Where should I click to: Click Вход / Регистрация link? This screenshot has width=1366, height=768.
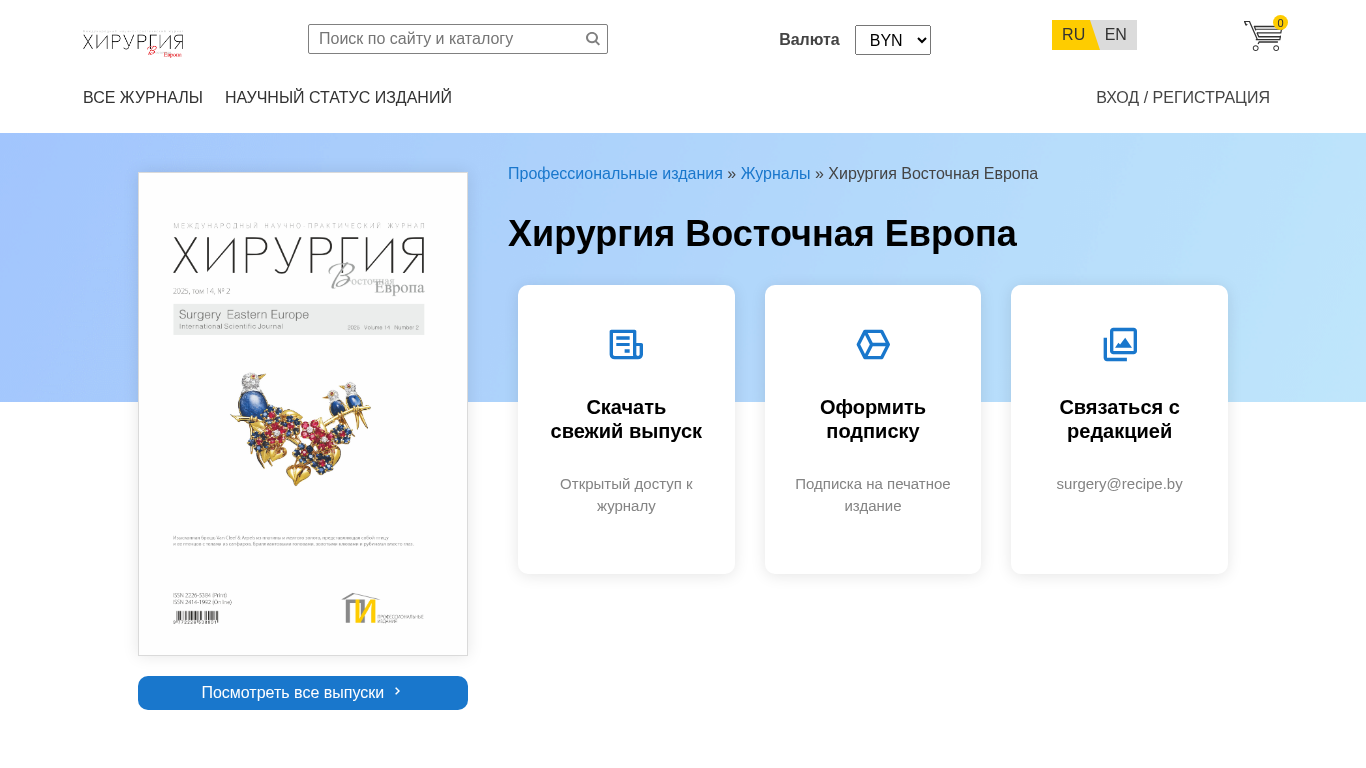click(x=1183, y=98)
